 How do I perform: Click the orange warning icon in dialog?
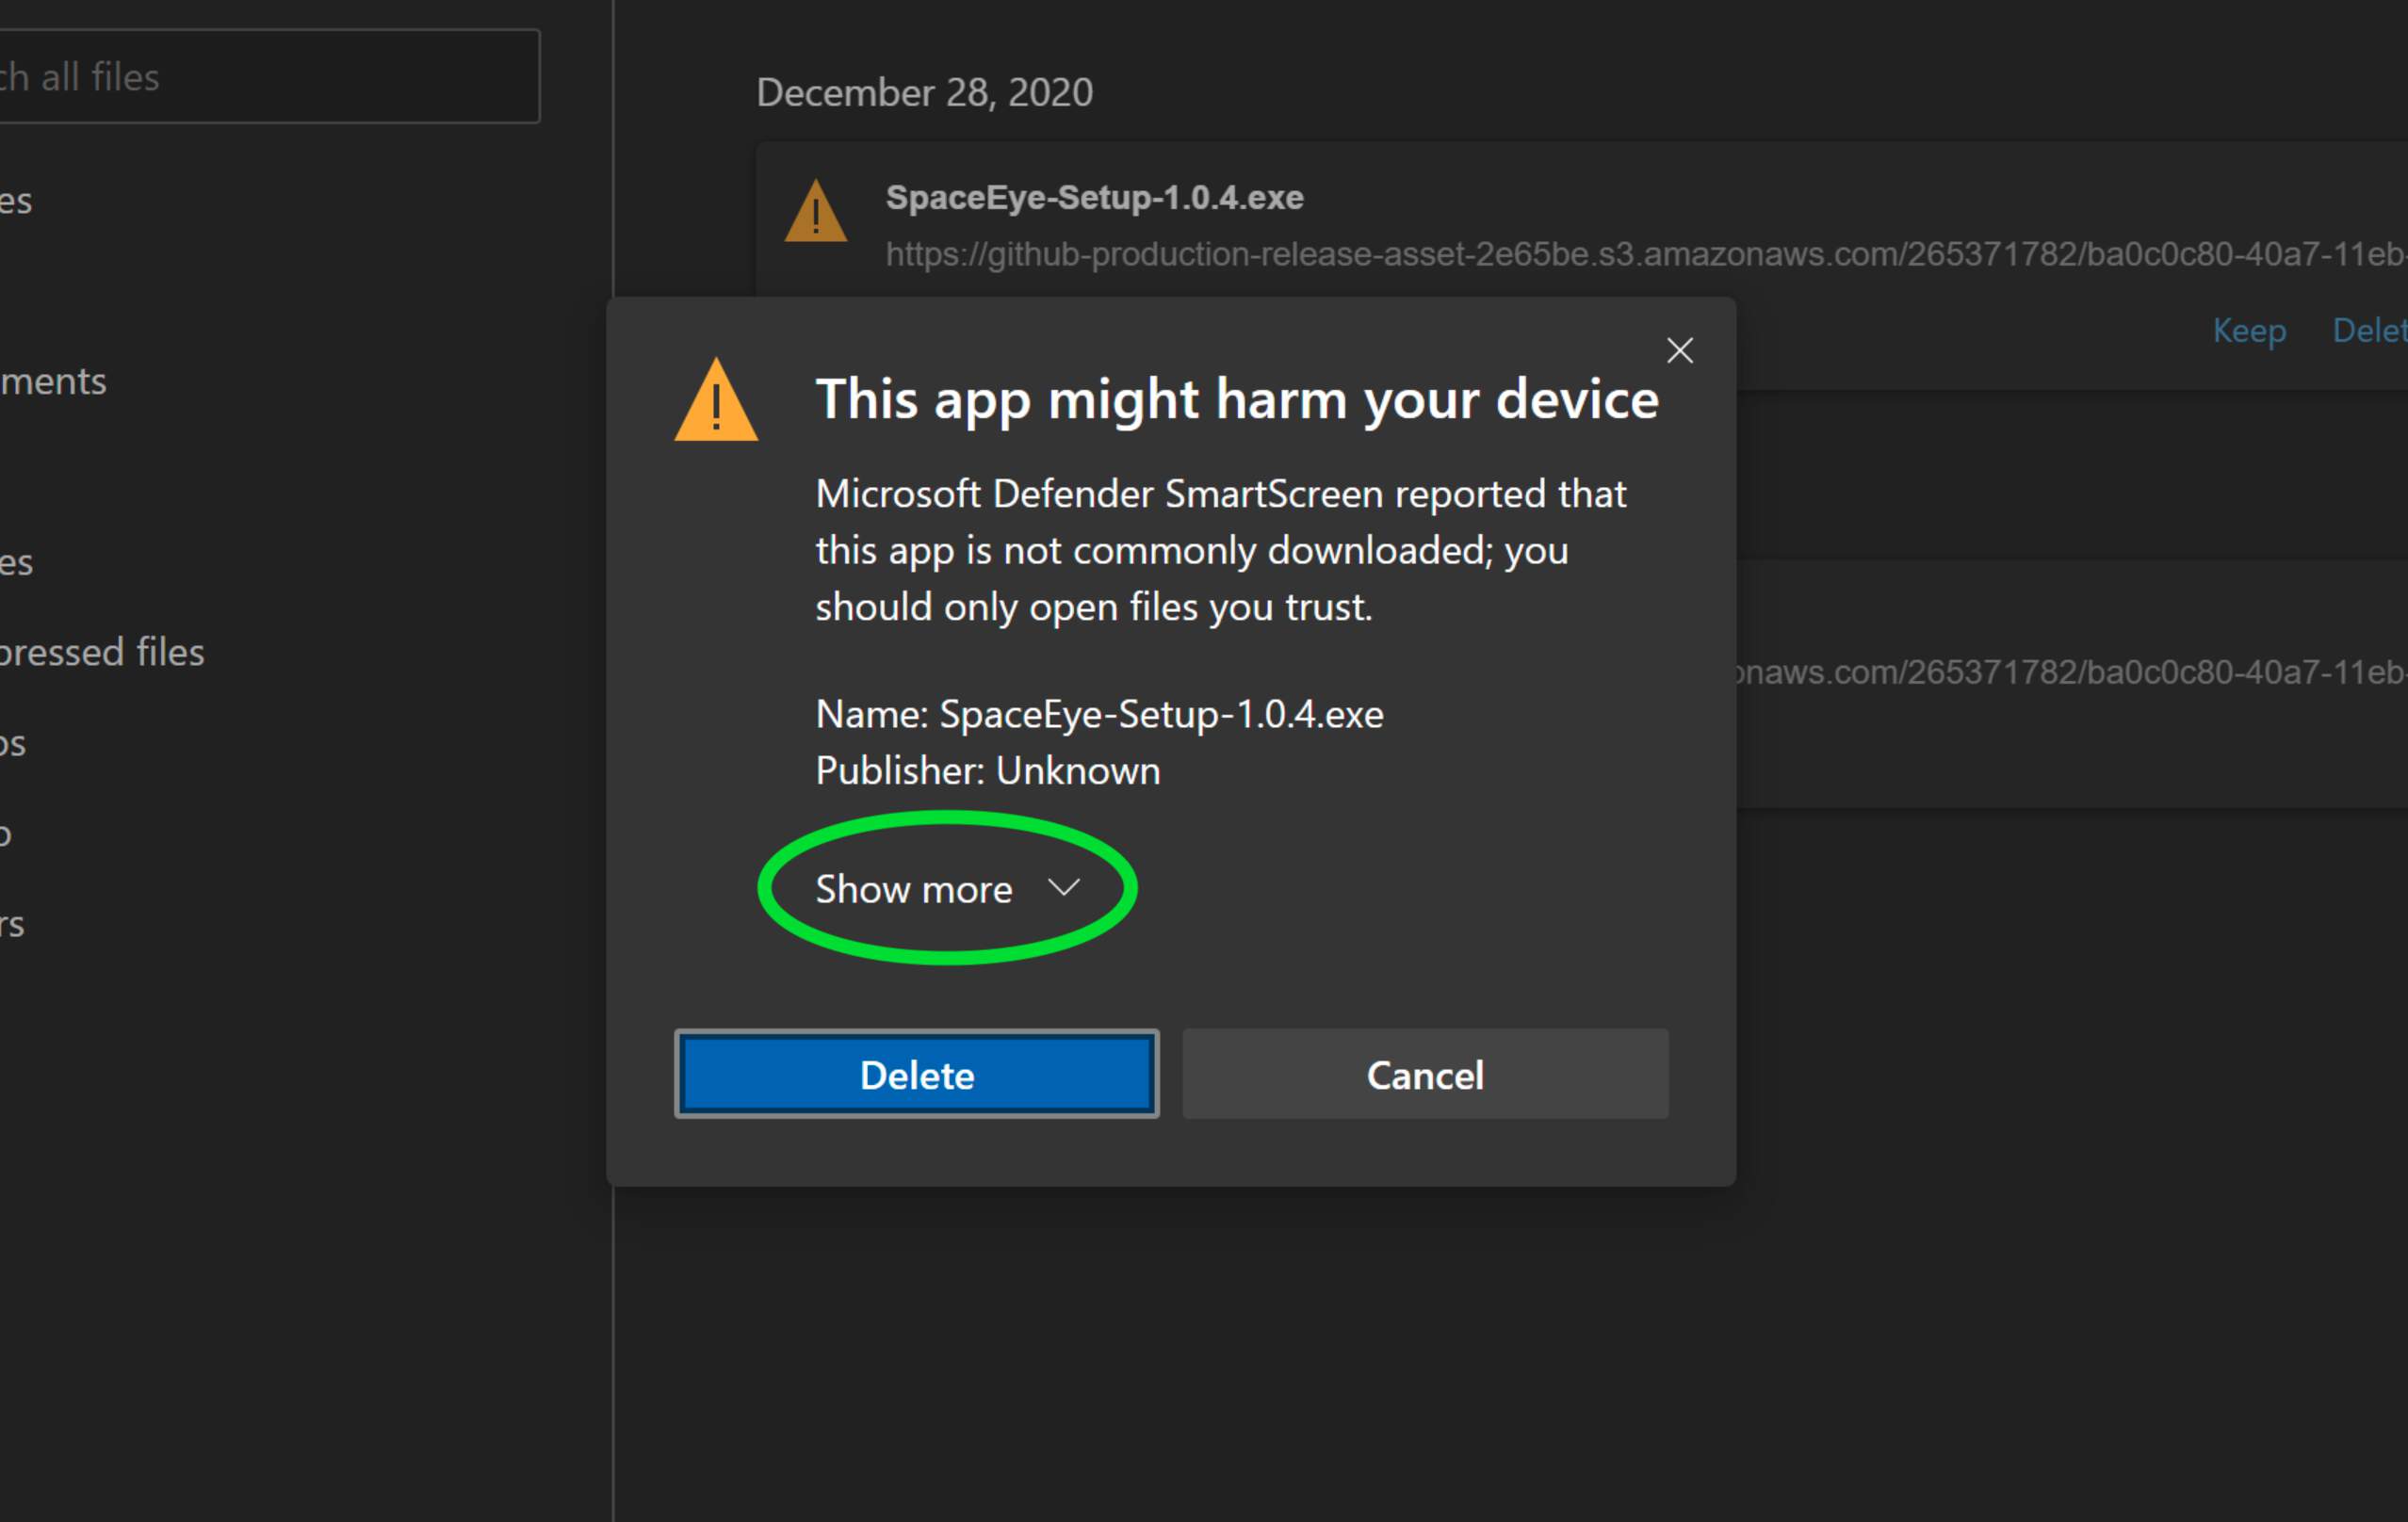[716, 399]
